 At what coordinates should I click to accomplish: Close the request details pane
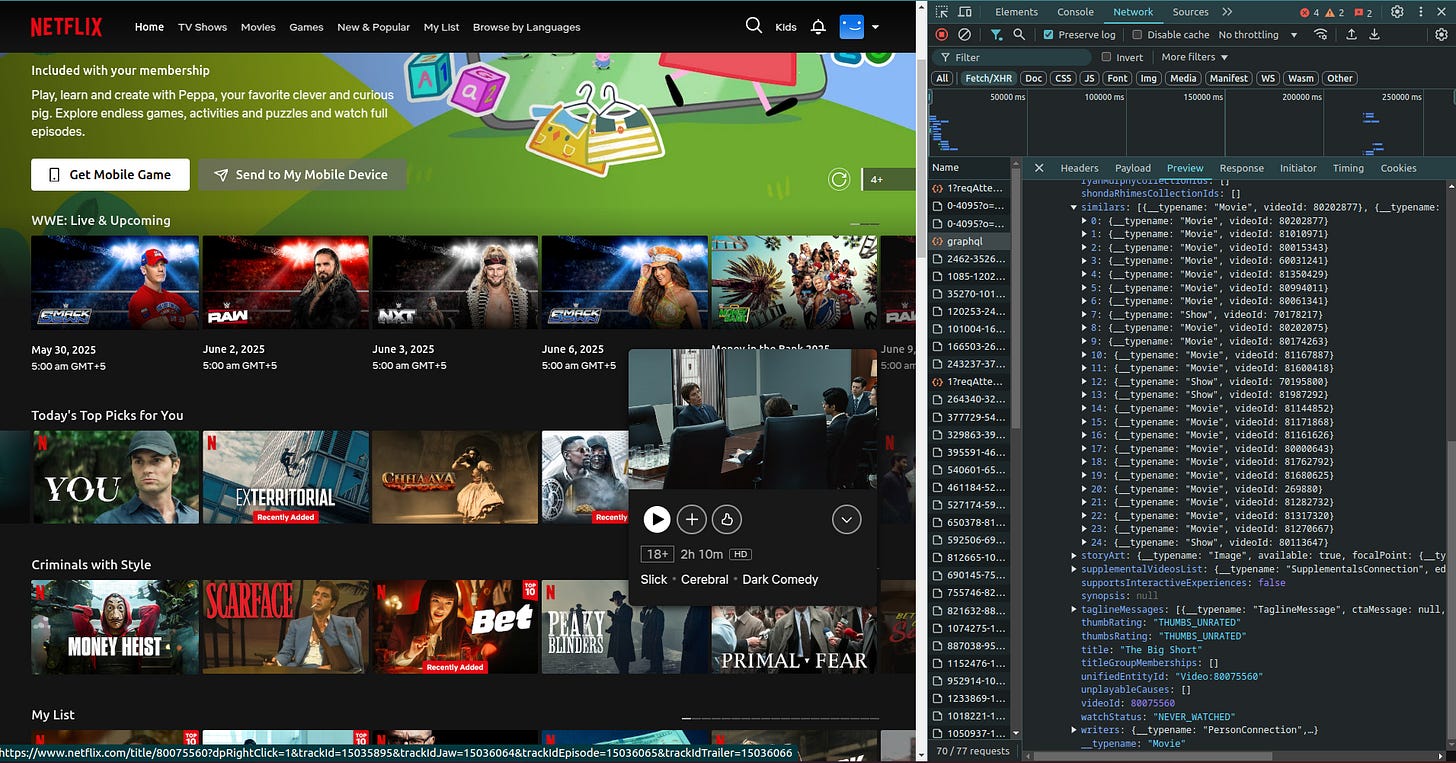1039,168
